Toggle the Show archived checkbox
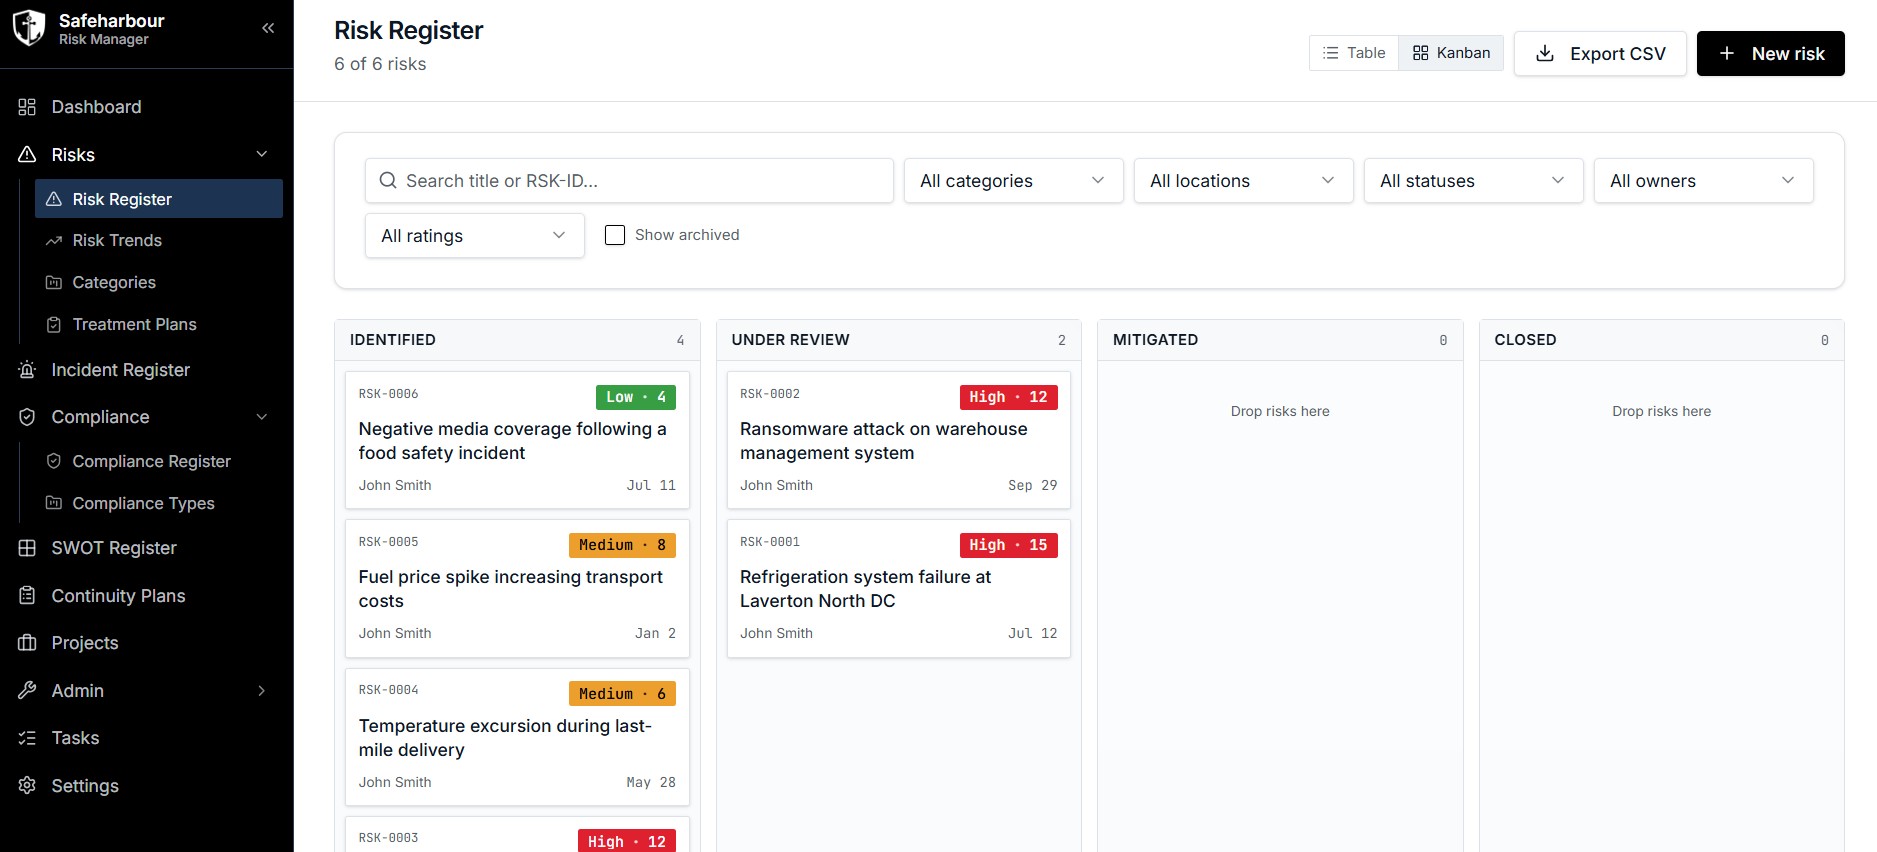 615,235
